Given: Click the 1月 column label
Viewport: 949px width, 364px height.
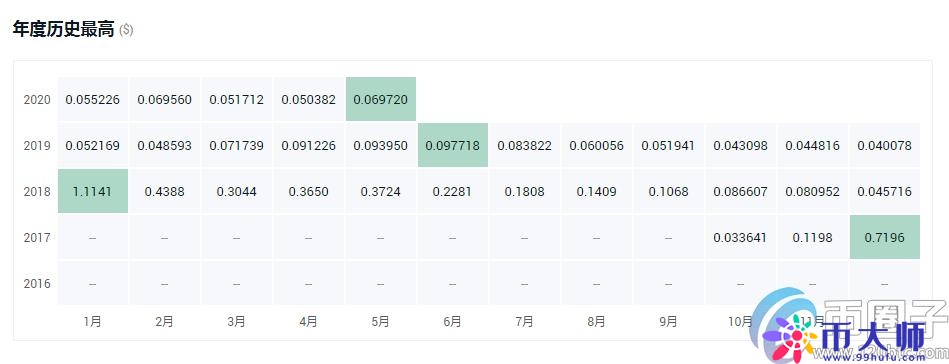Looking at the screenshot, I should (93, 322).
